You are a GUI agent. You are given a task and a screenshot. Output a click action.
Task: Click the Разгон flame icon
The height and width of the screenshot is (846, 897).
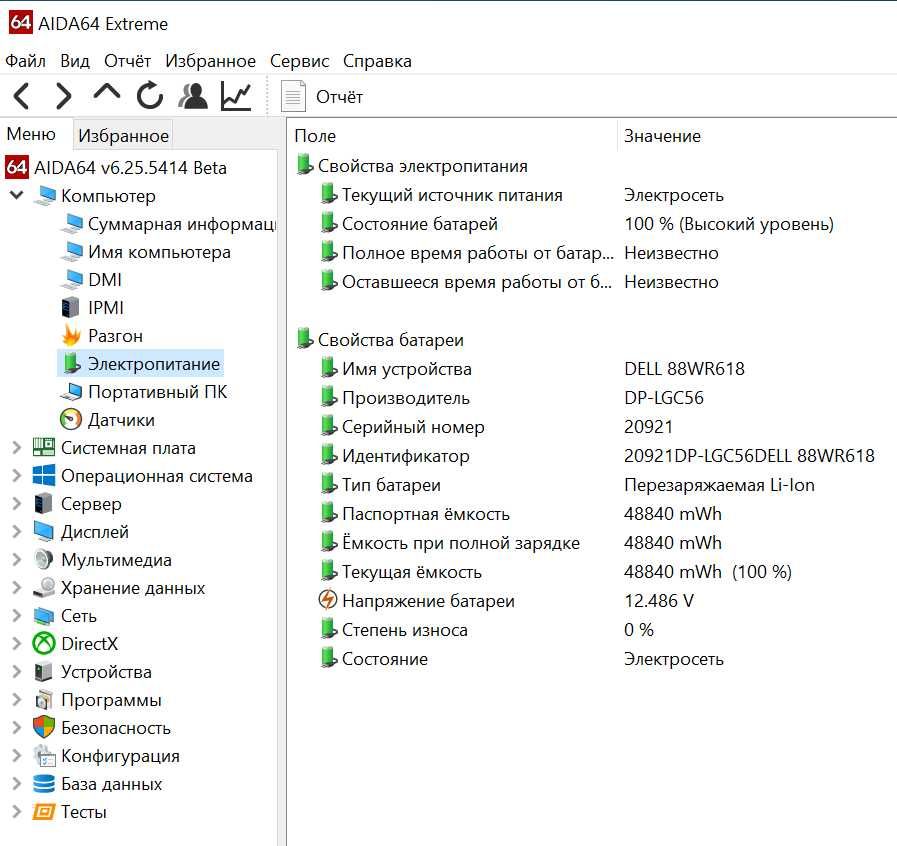(72, 336)
